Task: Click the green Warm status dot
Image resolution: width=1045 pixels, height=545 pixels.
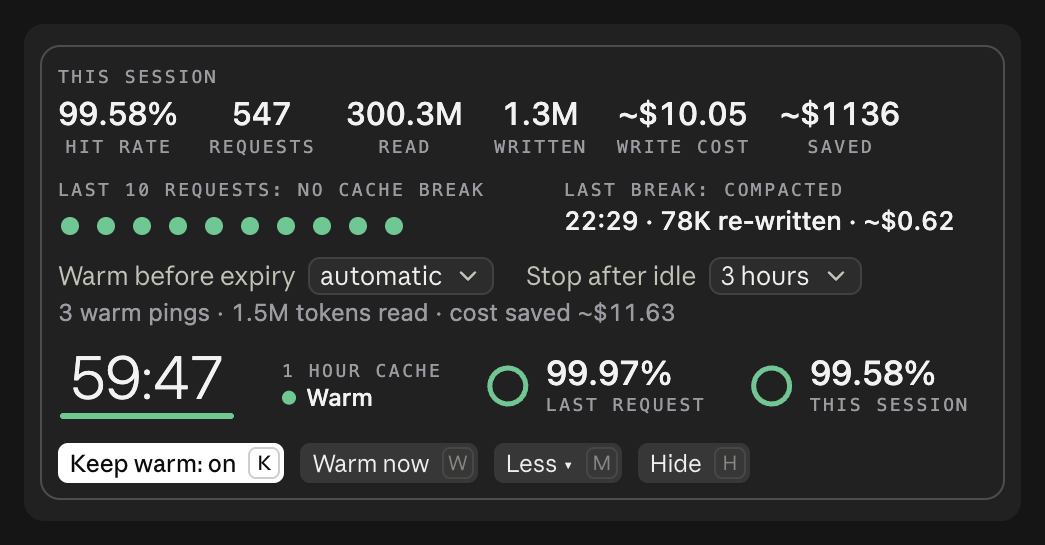Action: click(289, 398)
